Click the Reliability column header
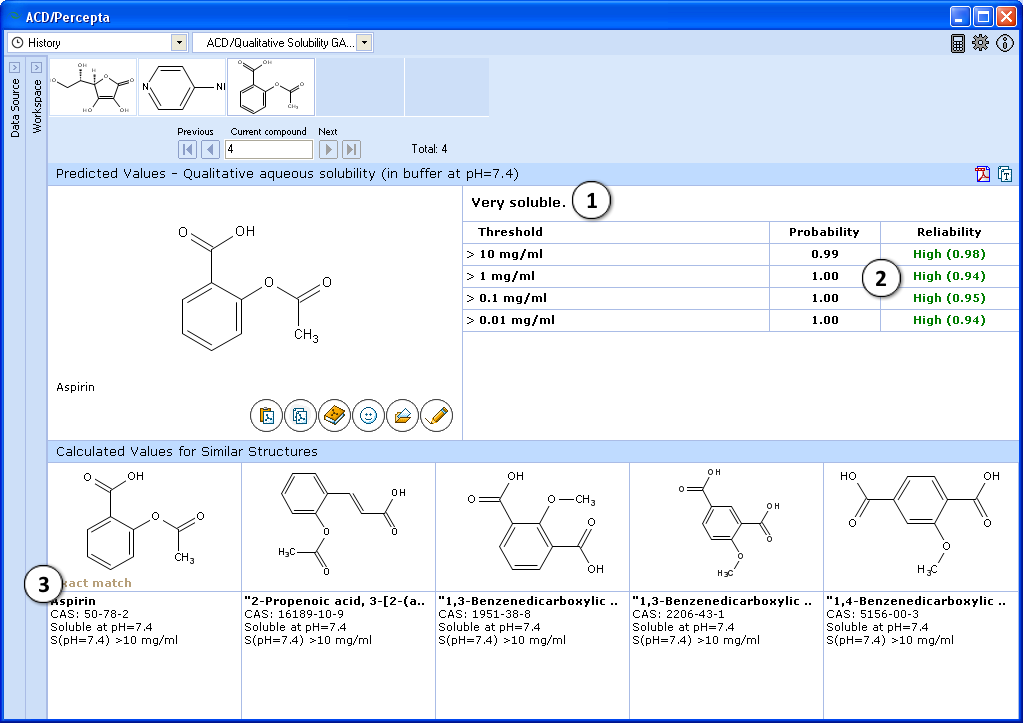Screen dimensions: 1023x723 coord(949,232)
